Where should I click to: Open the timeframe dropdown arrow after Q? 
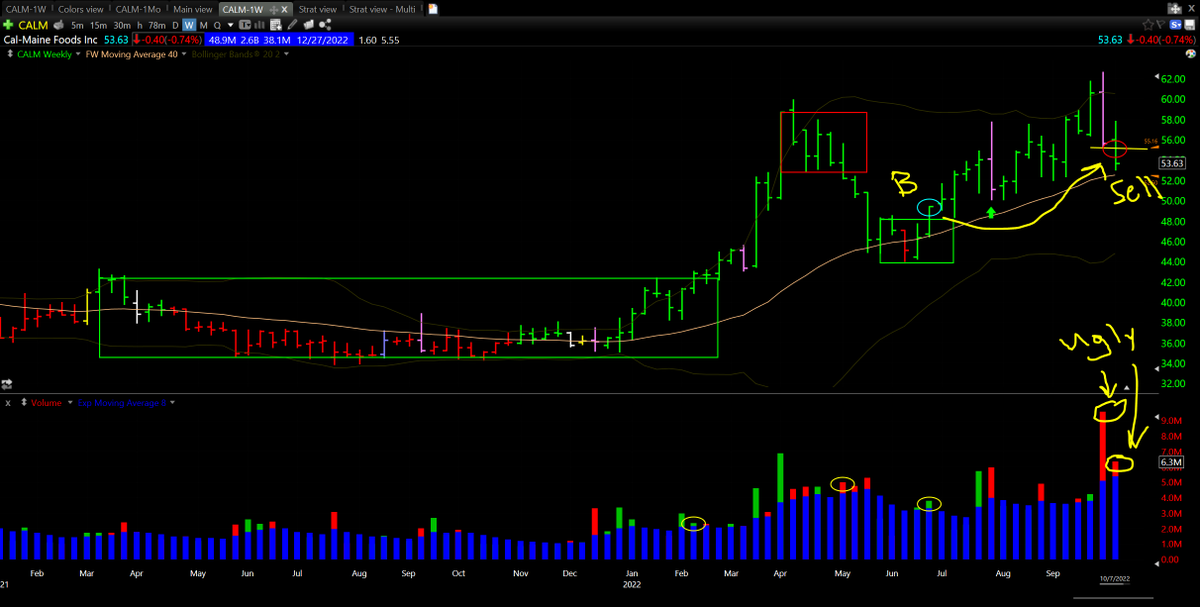231,25
